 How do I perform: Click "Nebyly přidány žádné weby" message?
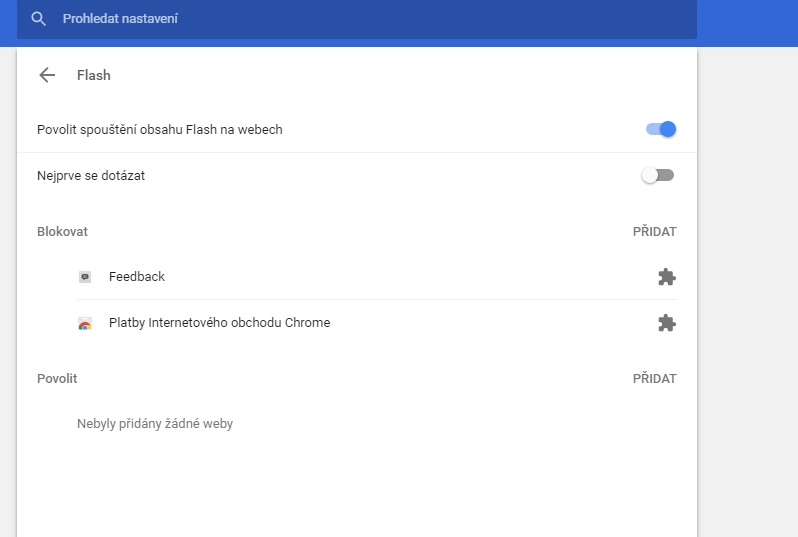click(x=155, y=424)
